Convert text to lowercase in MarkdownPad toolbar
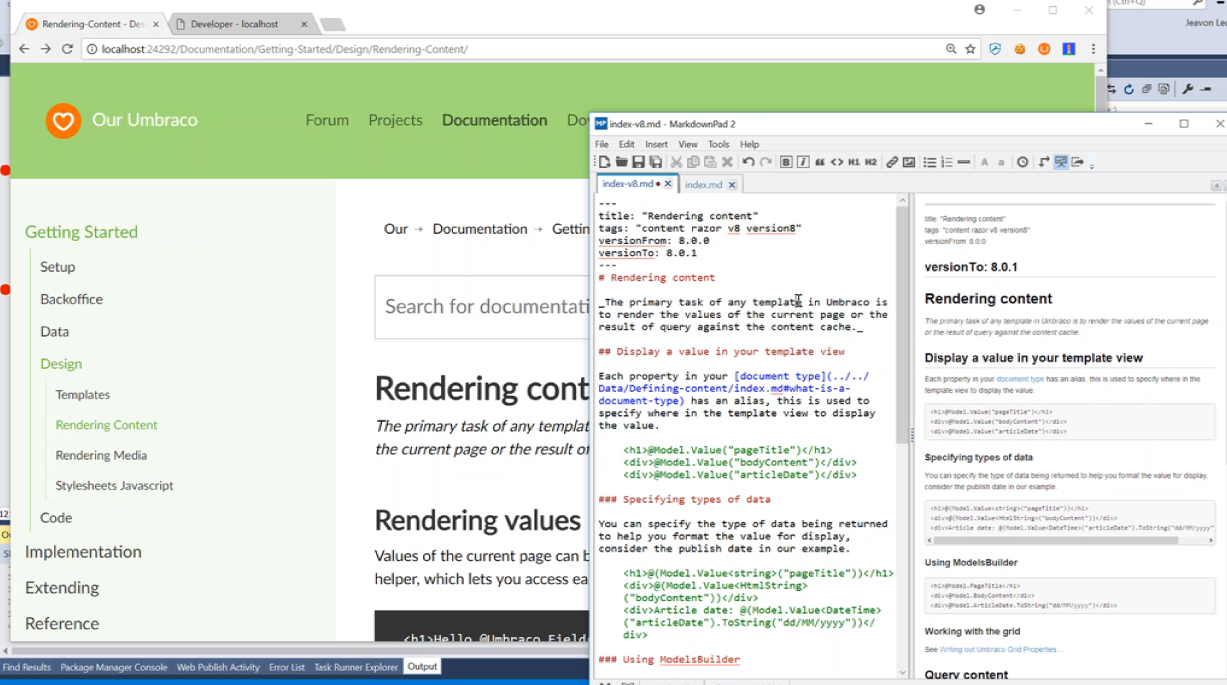The image size is (1227, 685). 1001,162
